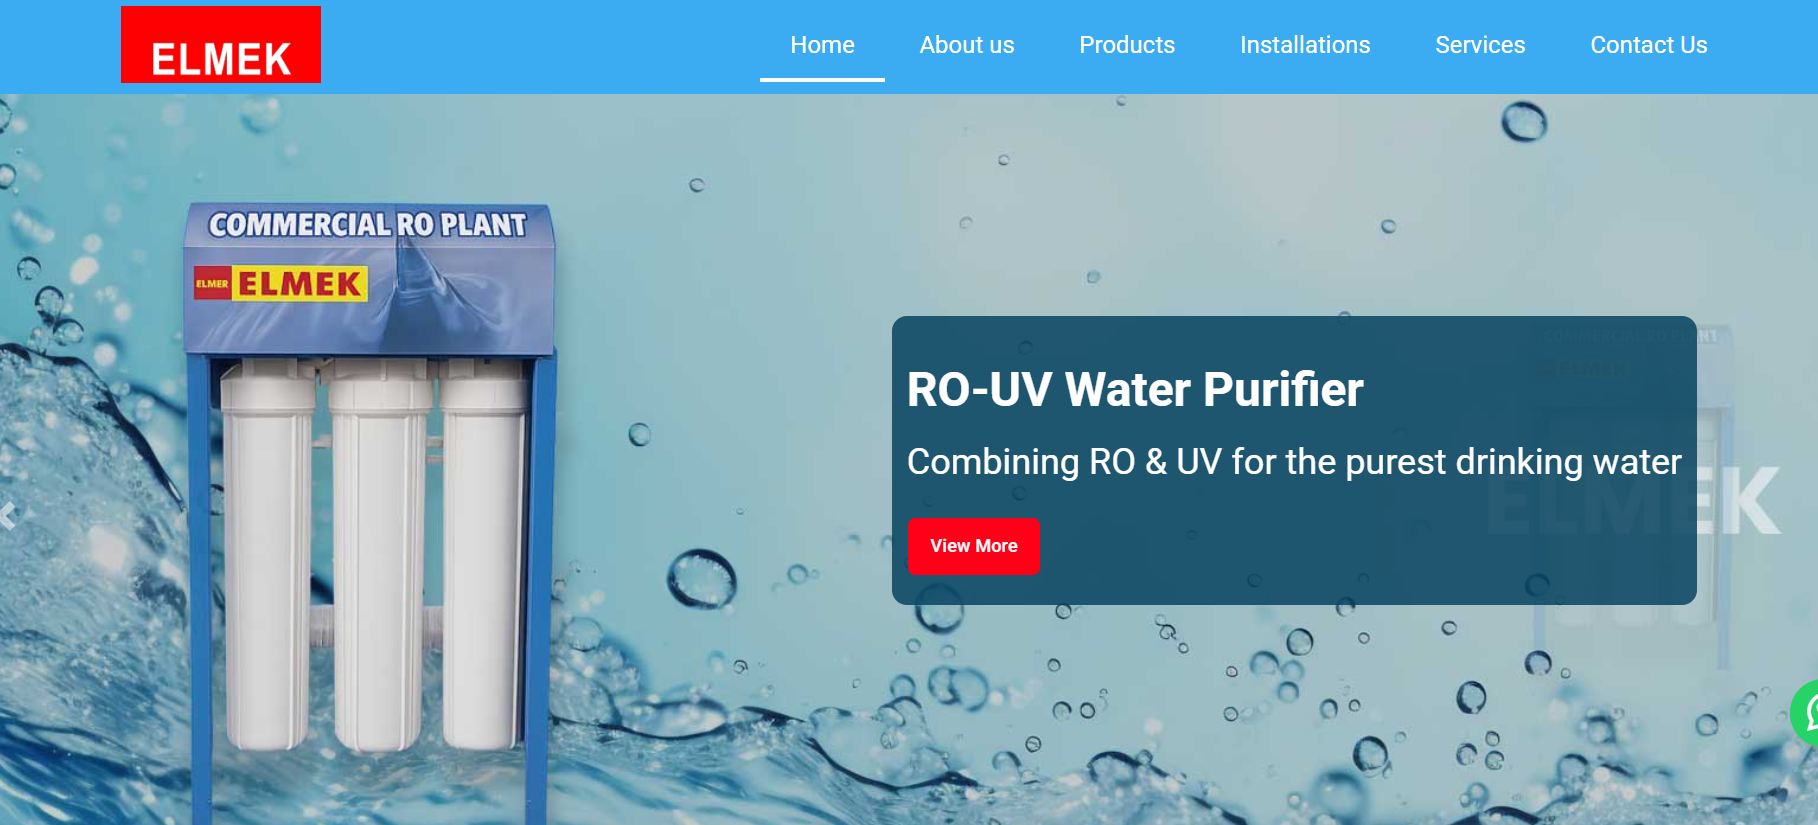This screenshot has height=825, width=1818.
Task: Click the red ELMEK logo
Action: (221, 45)
